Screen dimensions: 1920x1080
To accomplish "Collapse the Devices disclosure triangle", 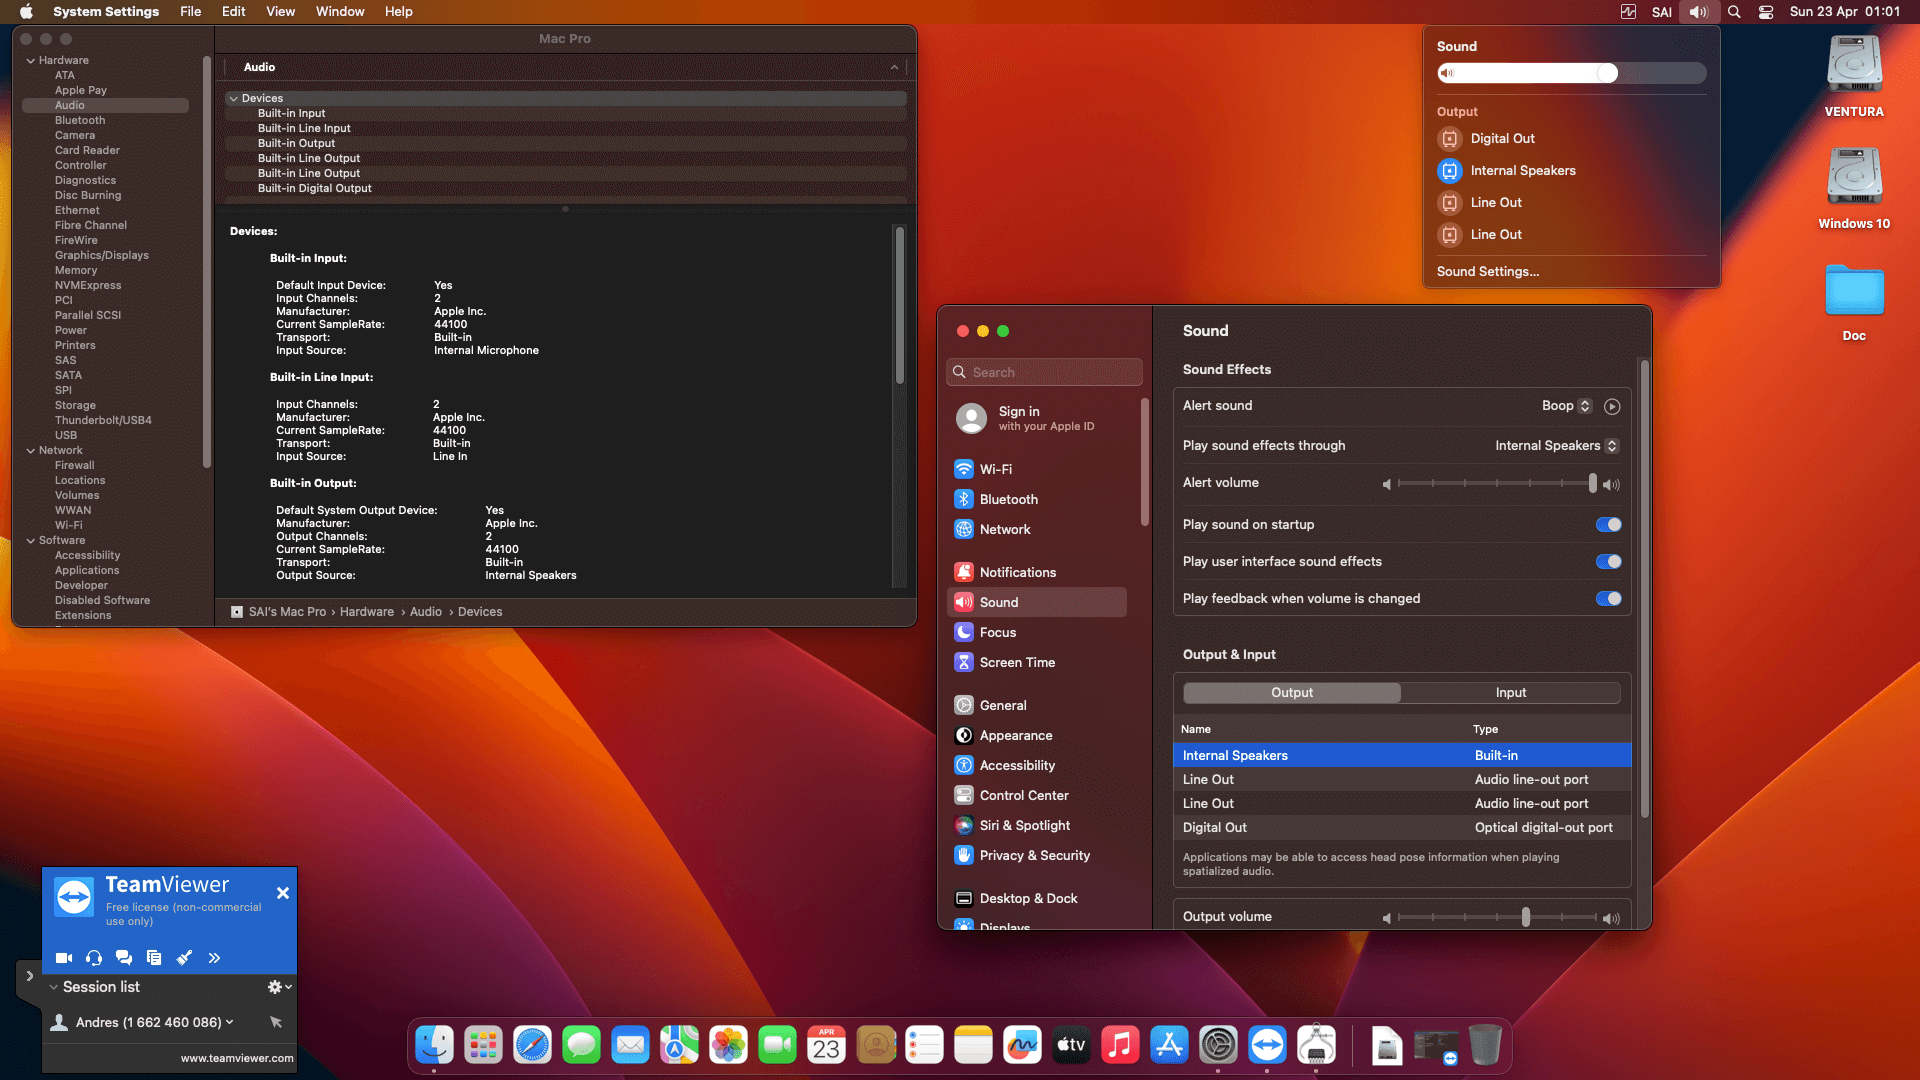I will [x=233, y=99].
